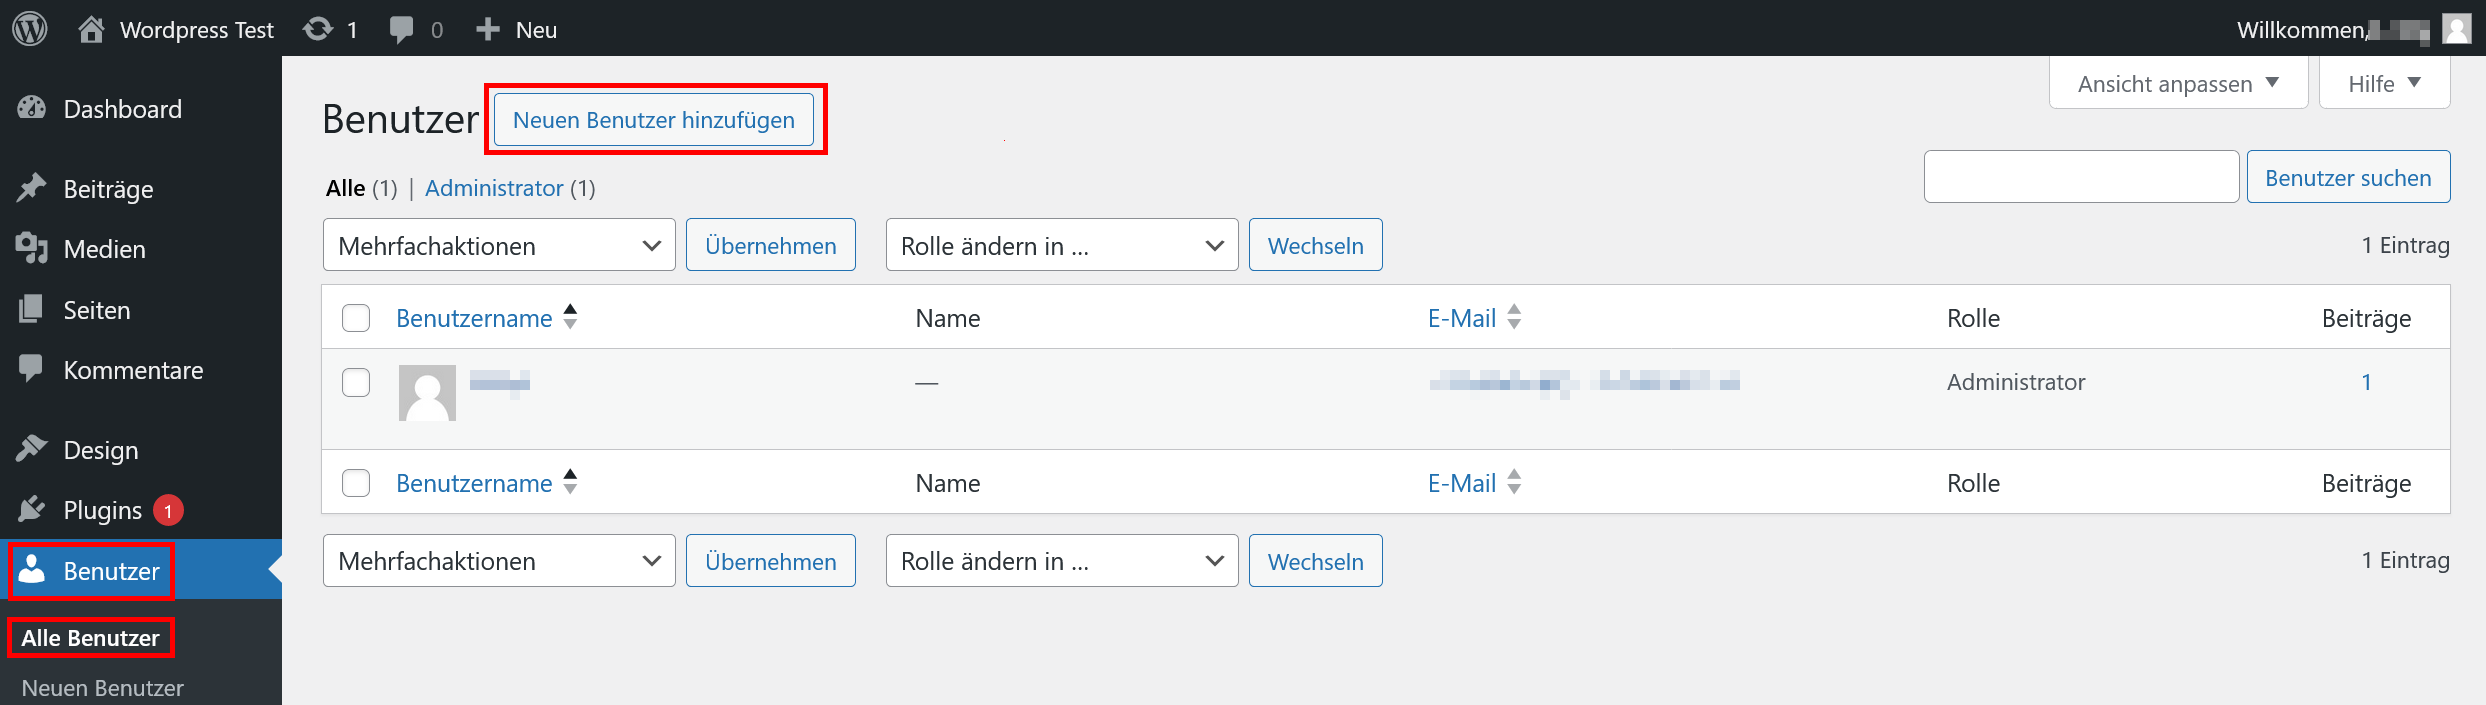Filter users by Administrator link
This screenshot has height=705, width=2486.
[x=494, y=188]
